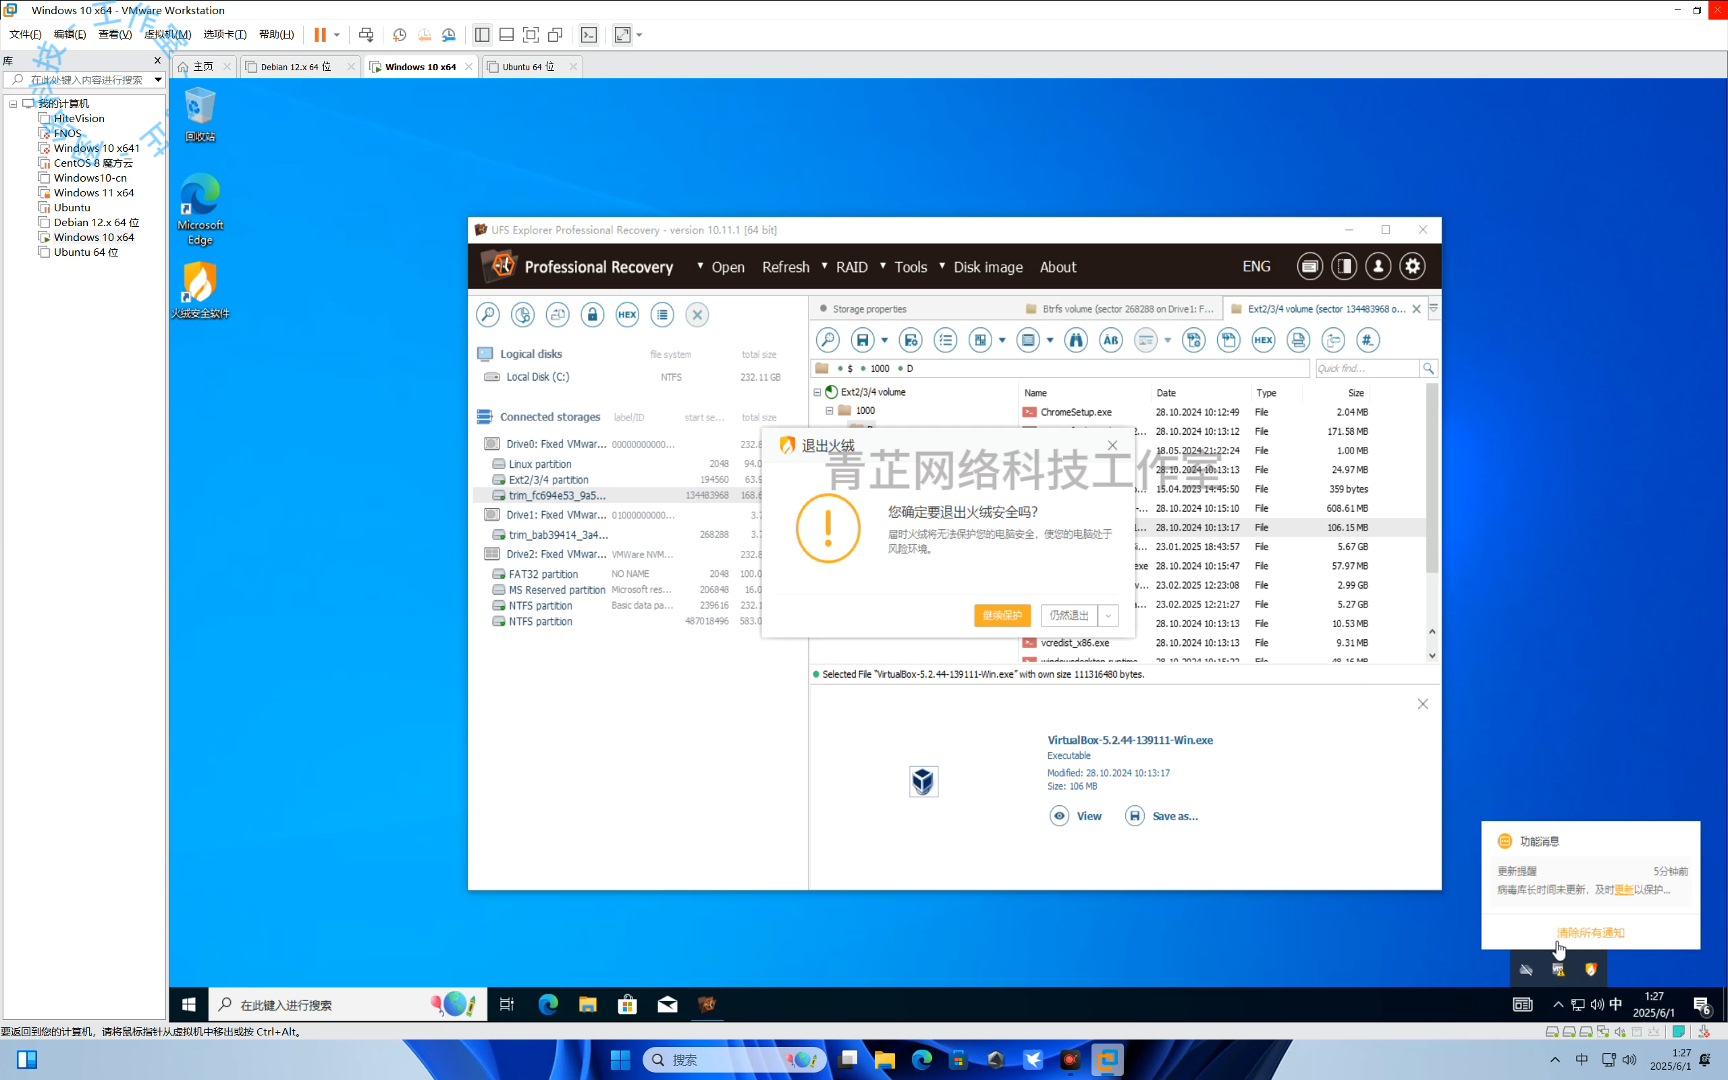Screen dimensions: 1728x1080
Task: Collapse the 1000 folder tree node
Action: 829,410
